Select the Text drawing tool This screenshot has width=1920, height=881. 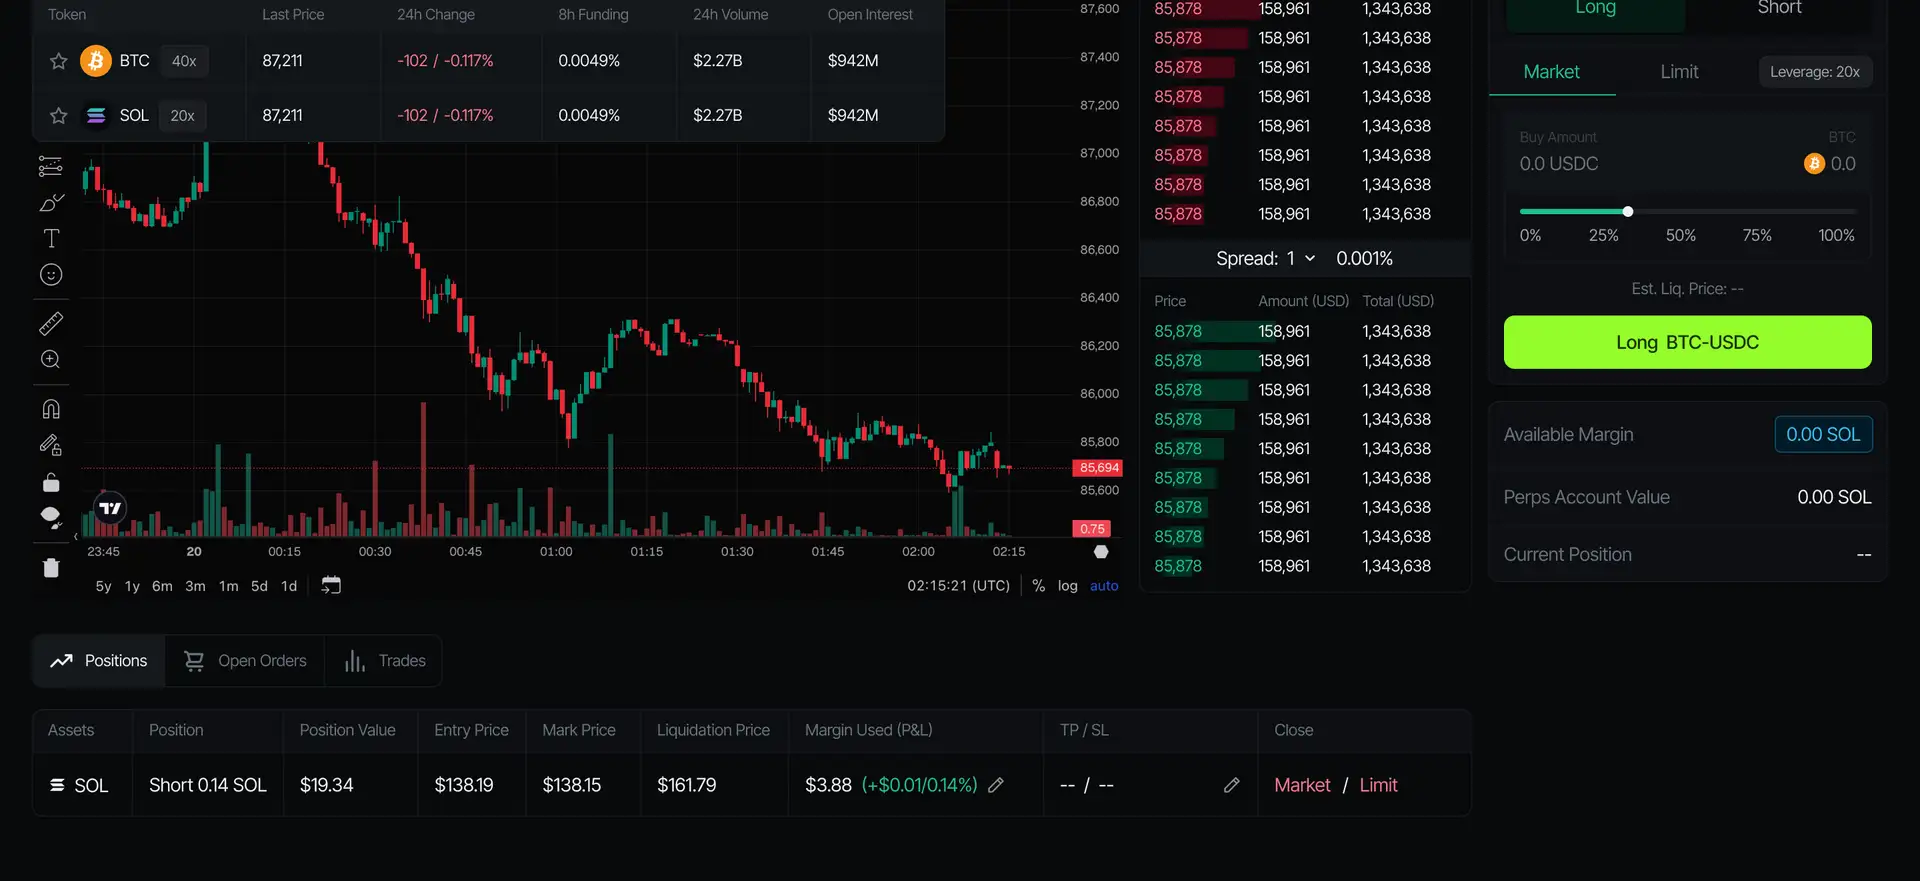51,239
